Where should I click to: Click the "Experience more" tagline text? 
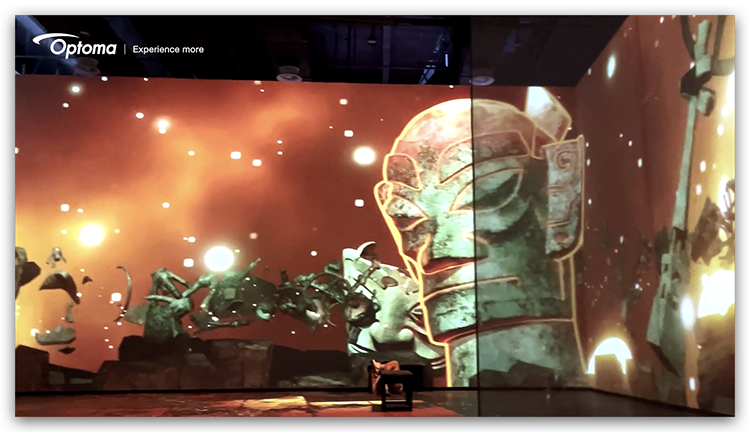[168, 49]
